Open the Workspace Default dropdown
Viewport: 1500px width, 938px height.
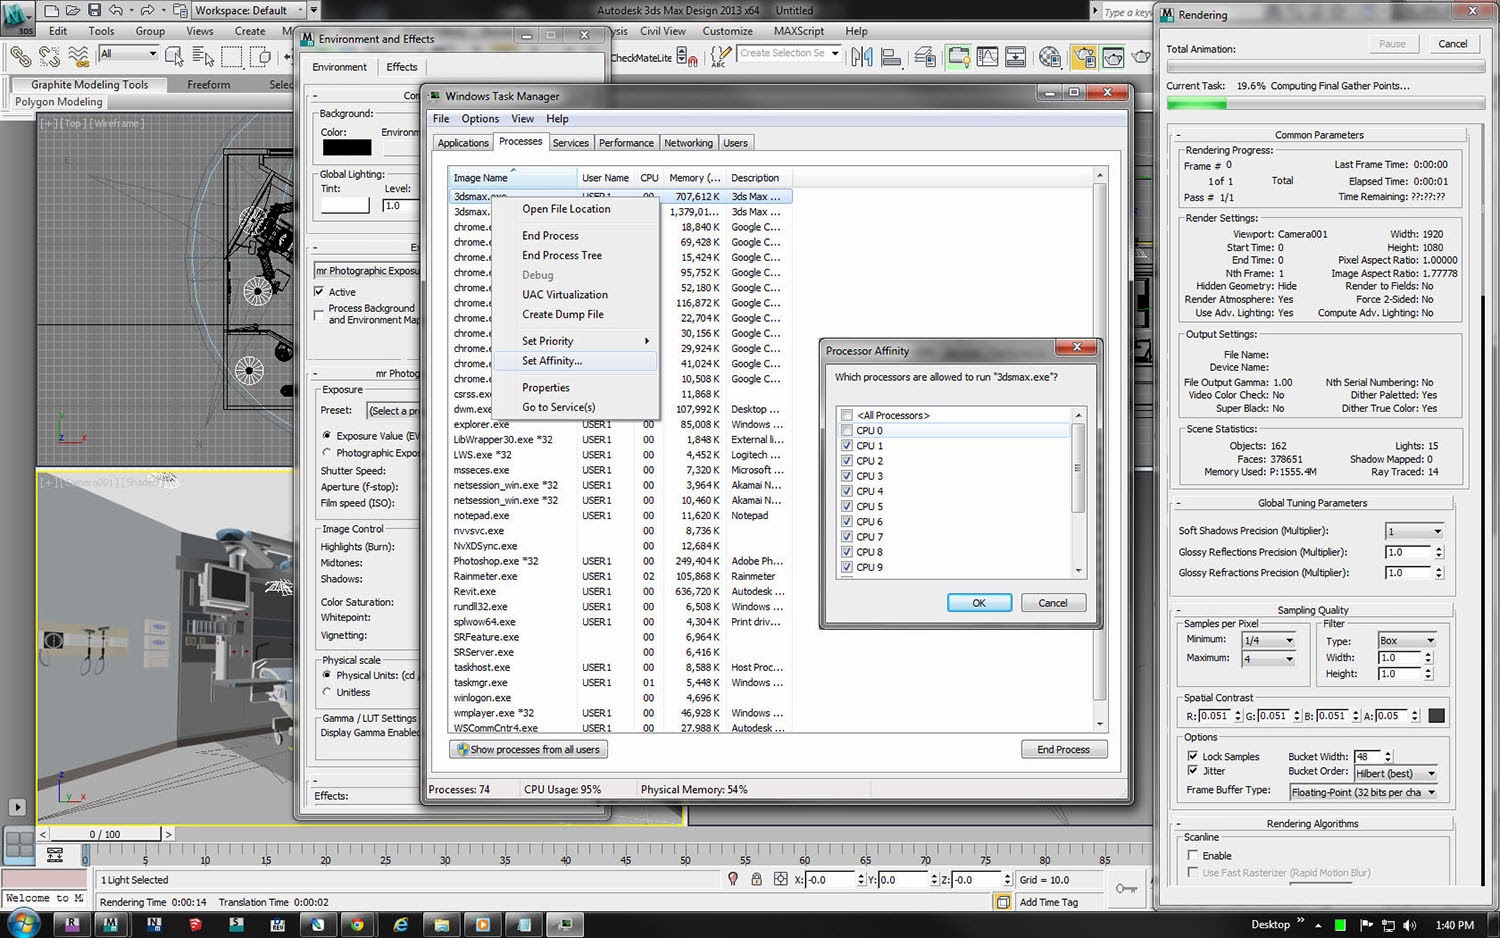pyautogui.click(x=247, y=11)
